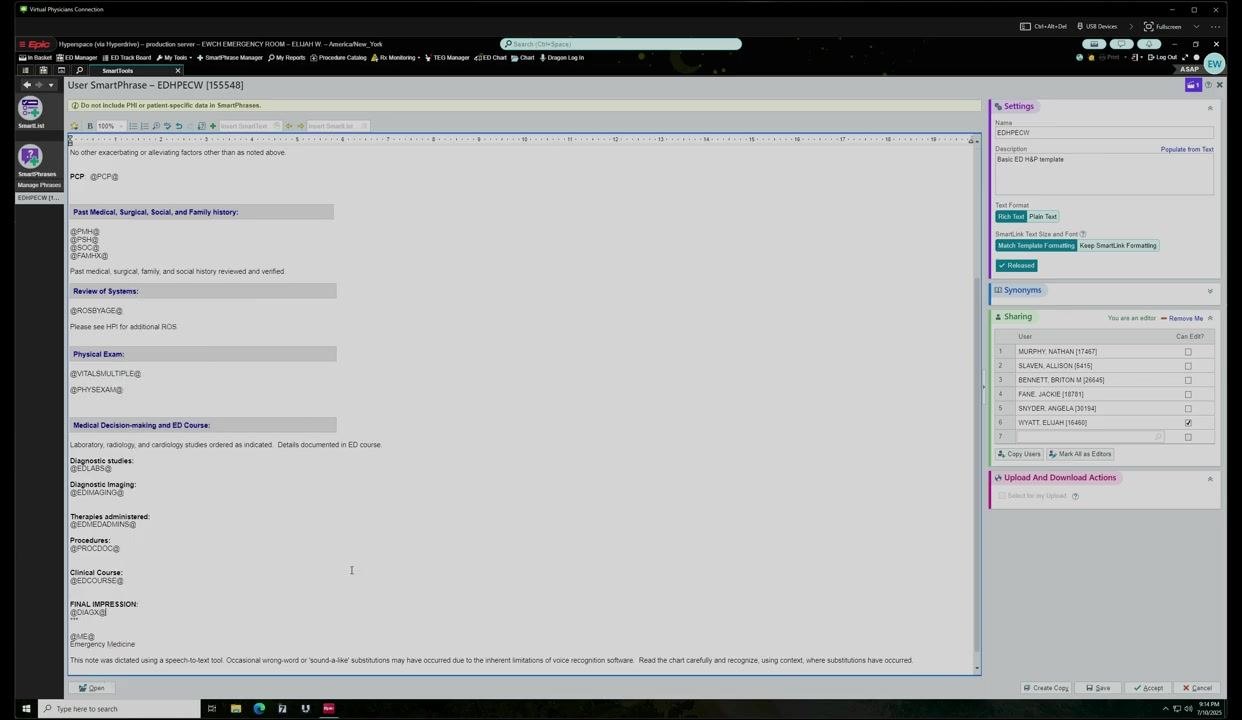Open My Reports
The height and width of the screenshot is (720, 1242).
coord(287,58)
